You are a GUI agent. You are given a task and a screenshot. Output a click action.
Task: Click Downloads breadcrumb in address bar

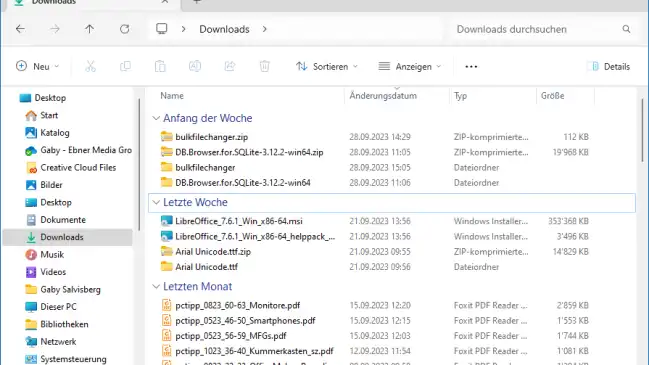[x=224, y=29]
